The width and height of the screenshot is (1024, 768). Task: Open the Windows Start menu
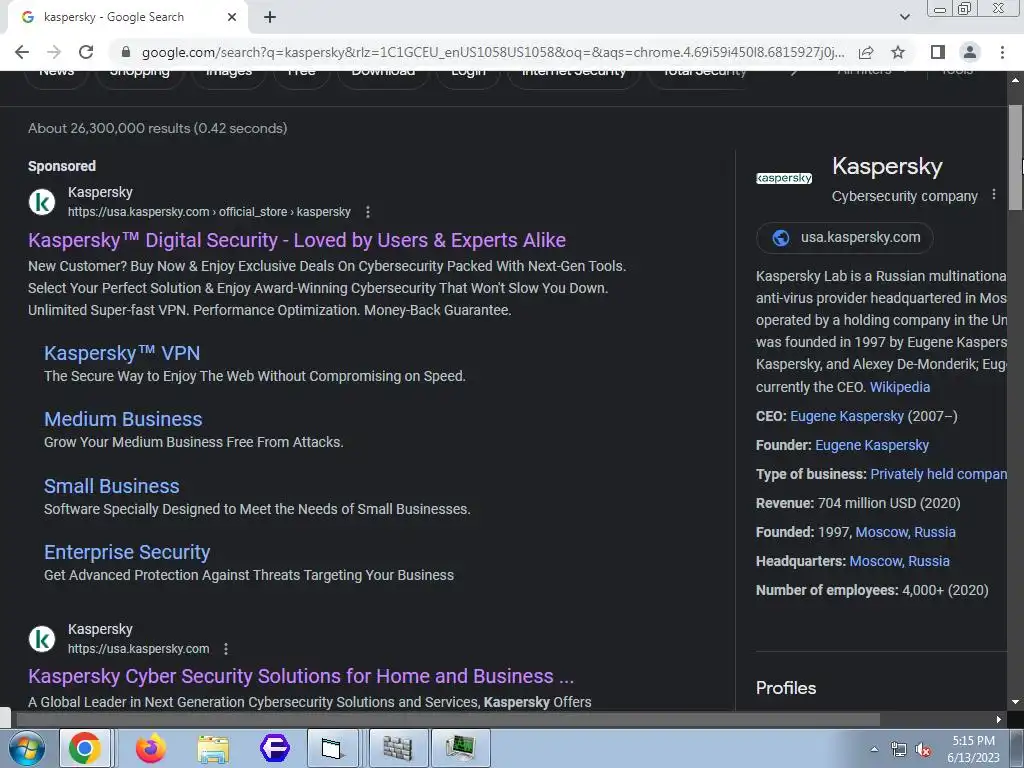pyautogui.click(x=27, y=748)
